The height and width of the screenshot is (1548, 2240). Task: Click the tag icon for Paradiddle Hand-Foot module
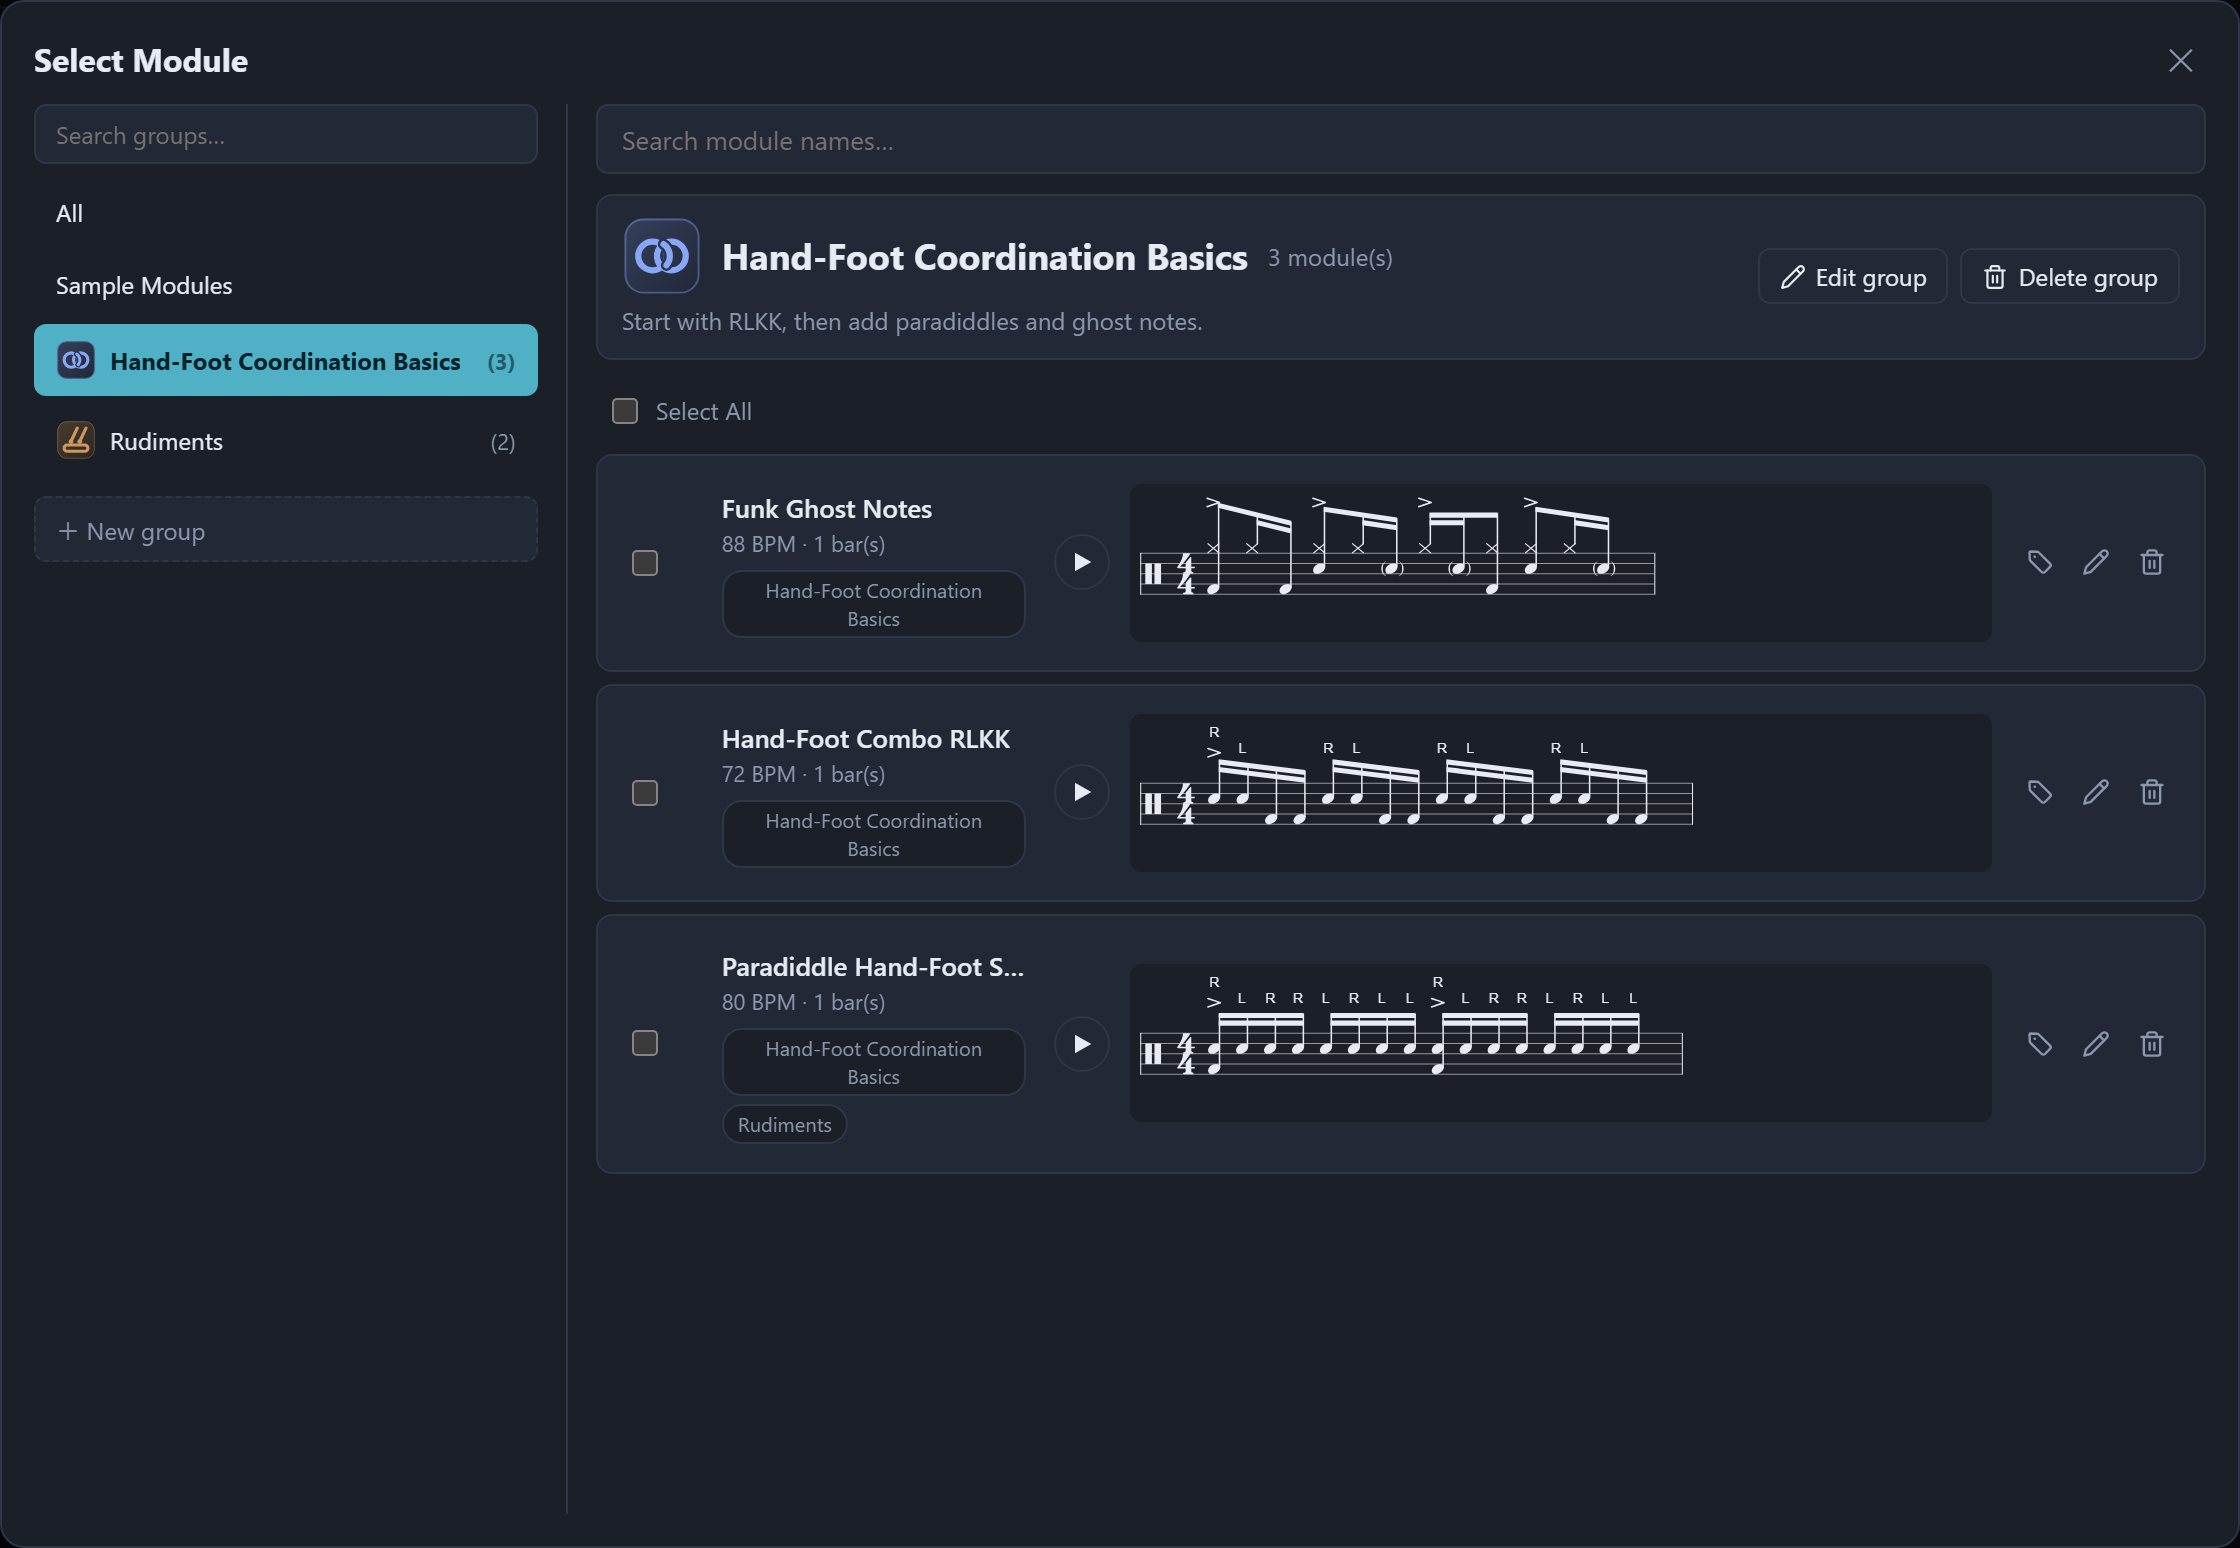[x=2039, y=1044]
